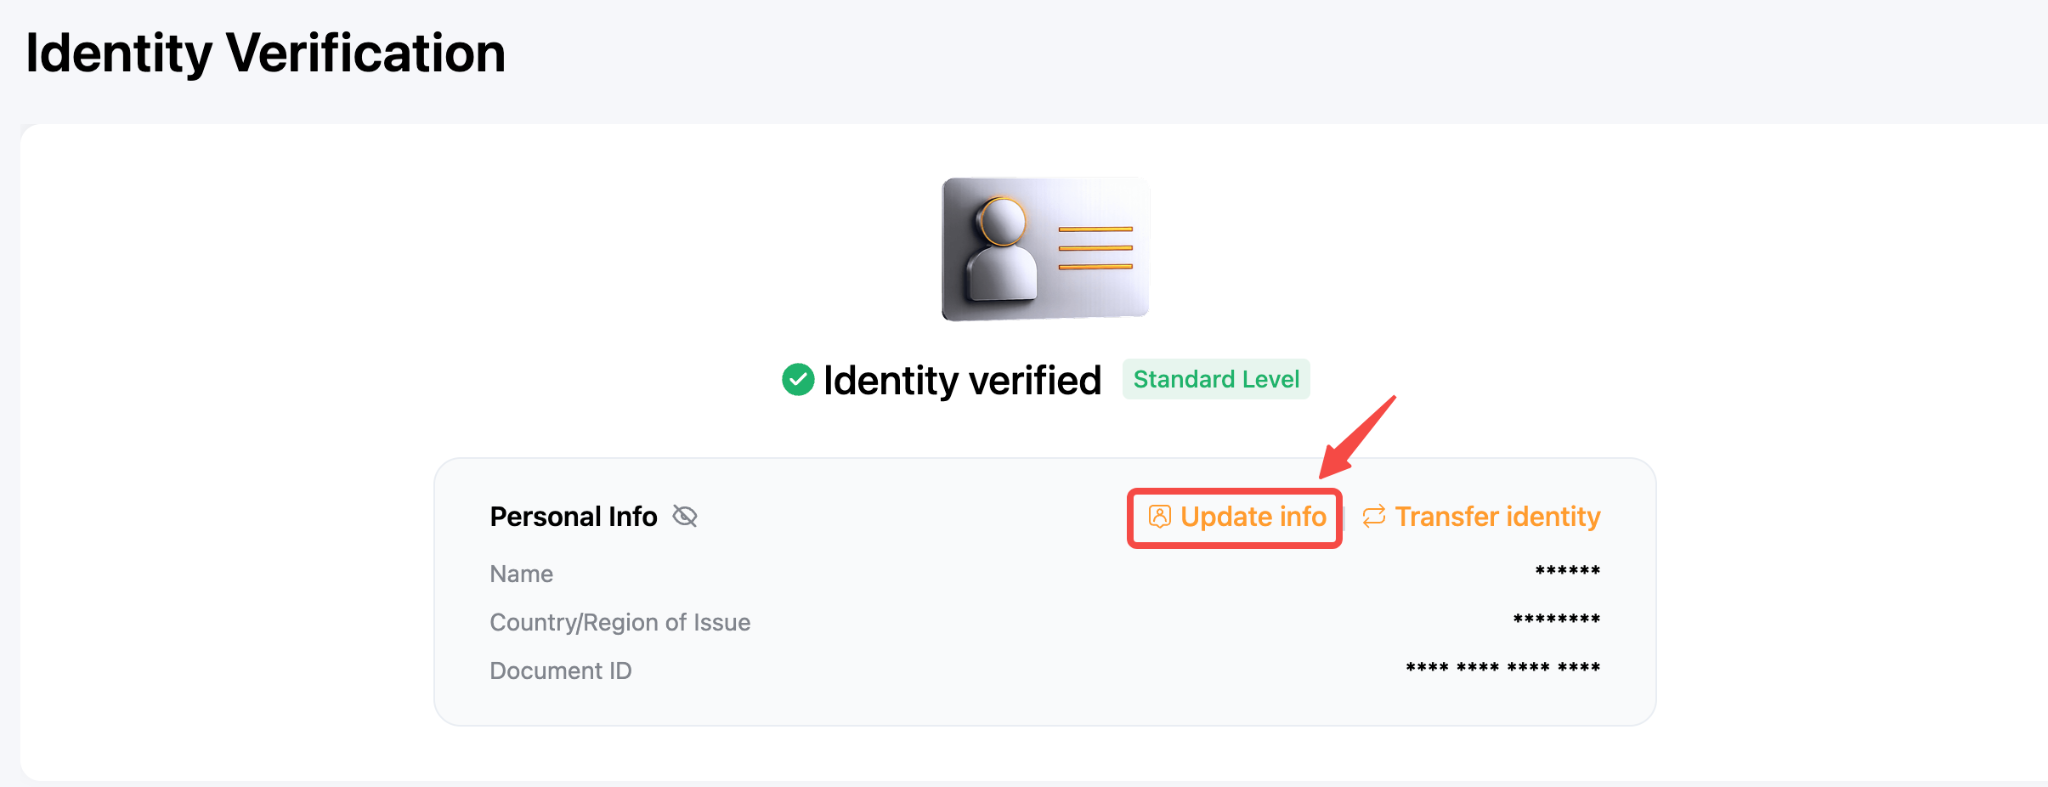This screenshot has width=2048, height=787.
Task: Click the Identity Verification page title
Action: pyautogui.click(x=265, y=53)
